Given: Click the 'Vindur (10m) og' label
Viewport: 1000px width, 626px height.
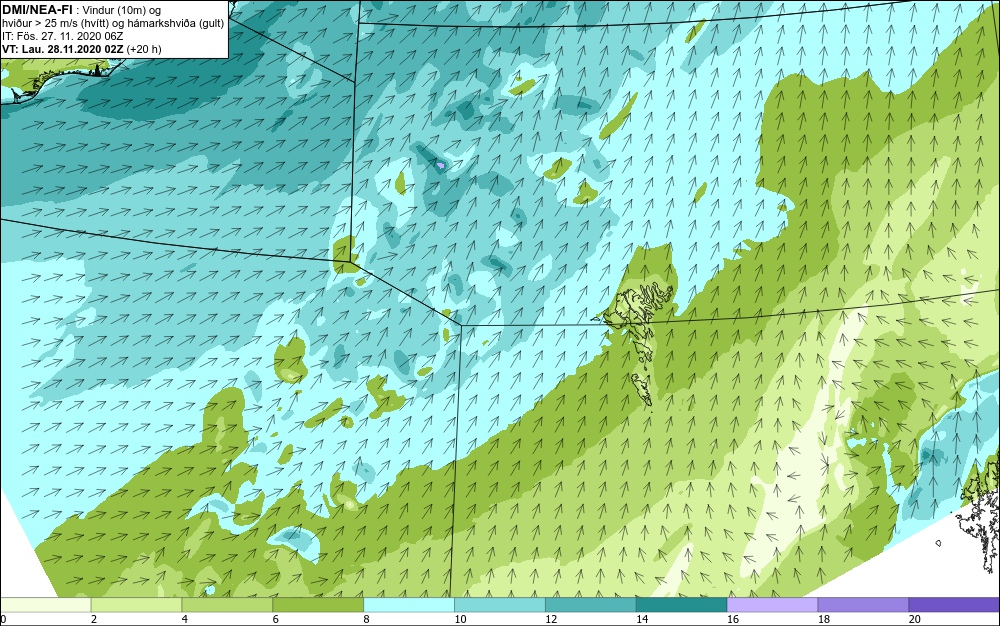Looking at the screenshot, I should pos(121,10).
